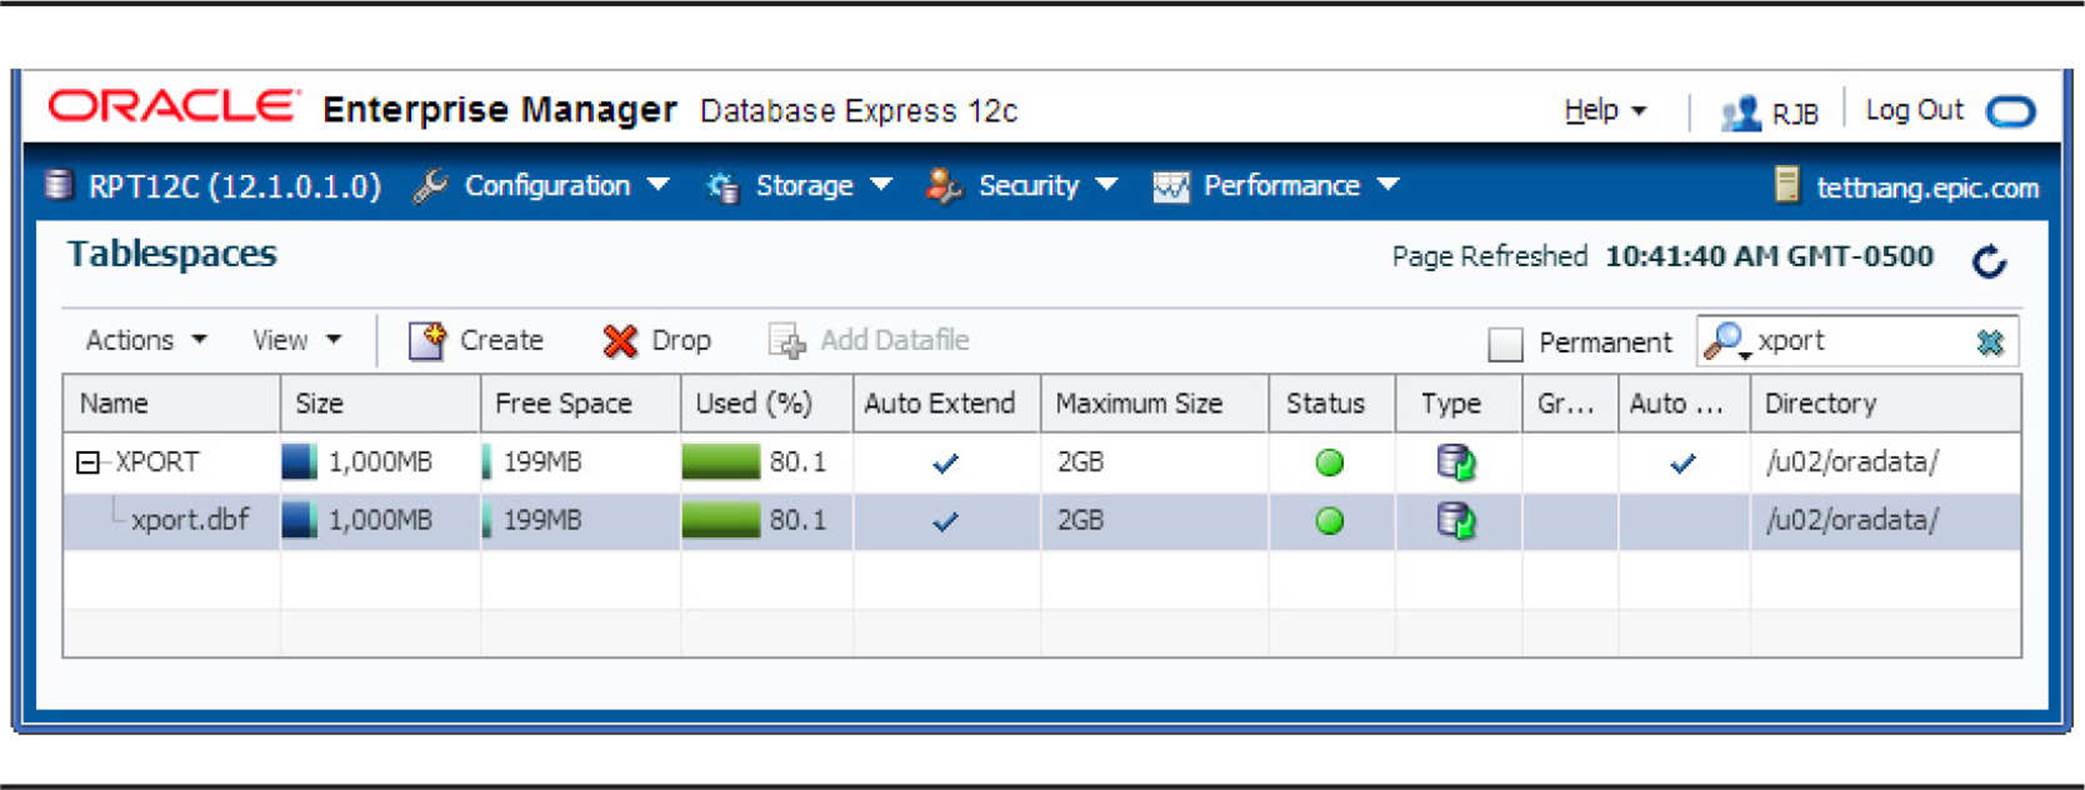Viewport: 2085px width, 790px height.
Task: Click the RJB user name
Action: pos(1794,114)
